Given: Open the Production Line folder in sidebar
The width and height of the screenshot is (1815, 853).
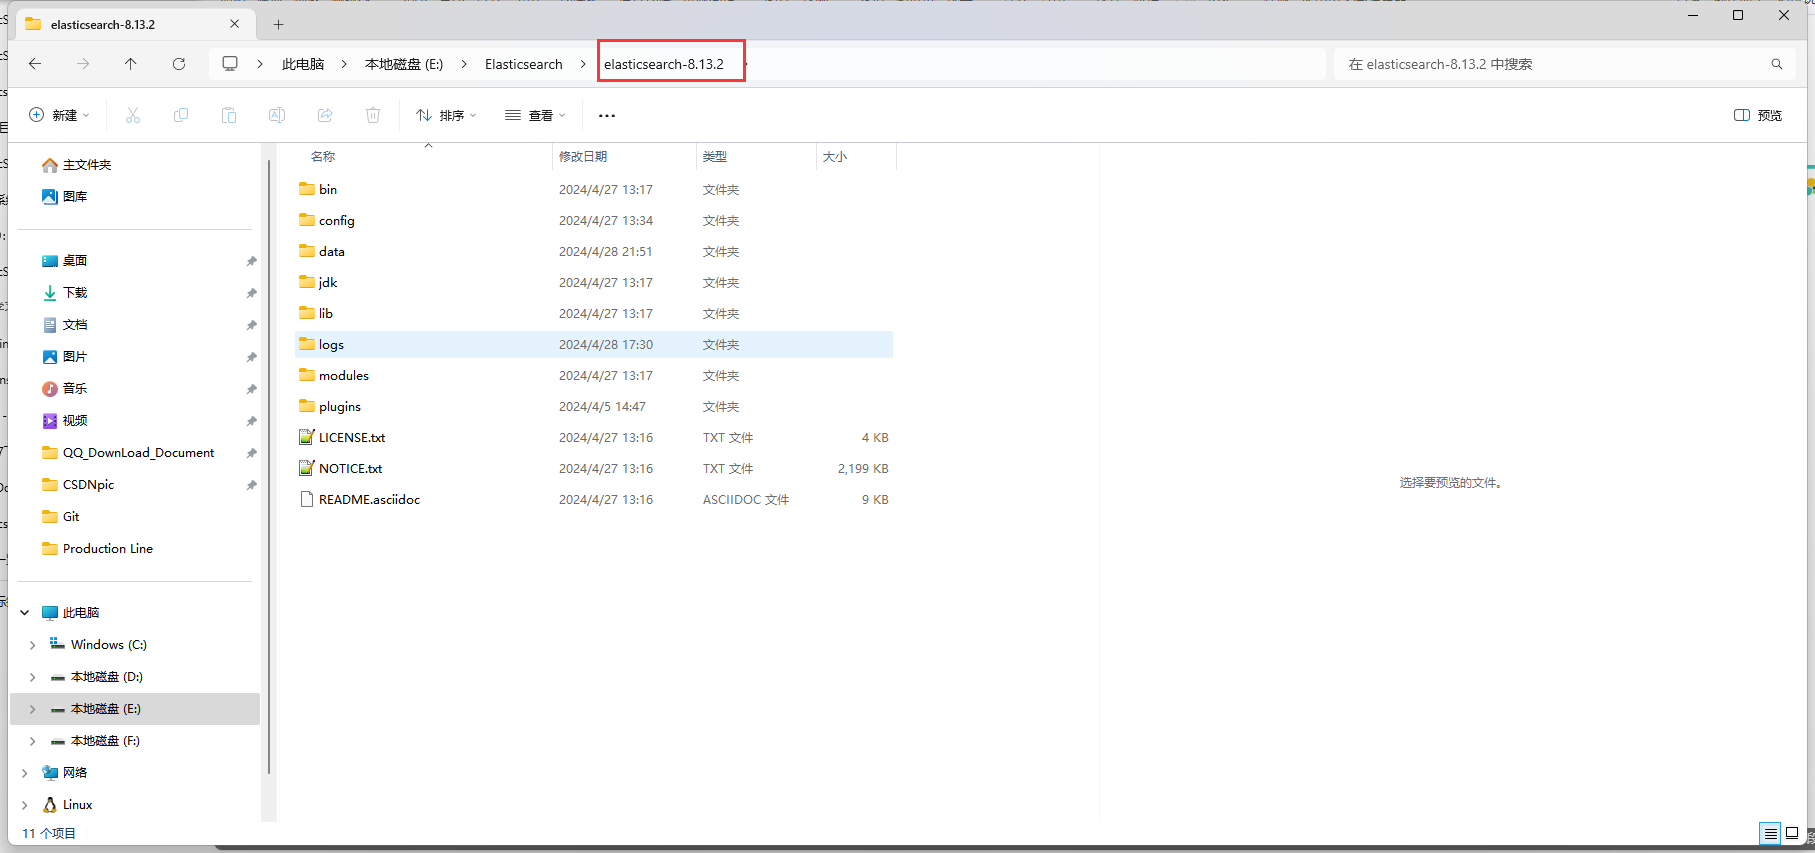Looking at the screenshot, I should tap(97, 549).
